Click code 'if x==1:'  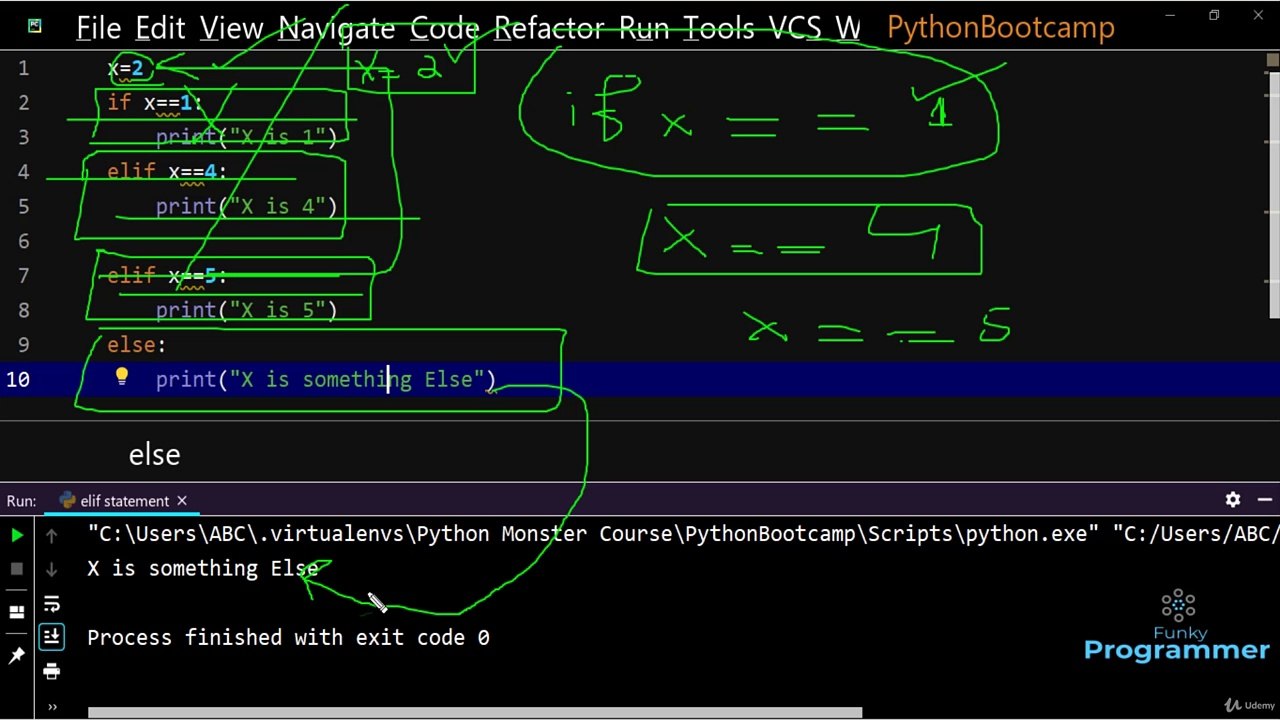pos(155,103)
